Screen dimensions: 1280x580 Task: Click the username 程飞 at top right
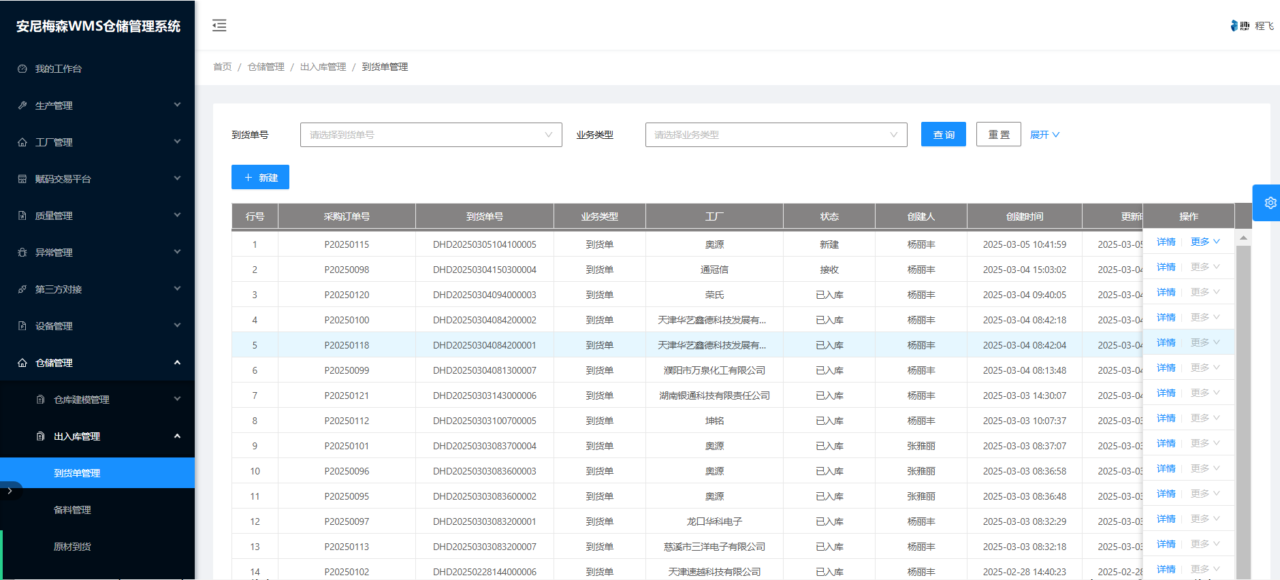(1264, 26)
